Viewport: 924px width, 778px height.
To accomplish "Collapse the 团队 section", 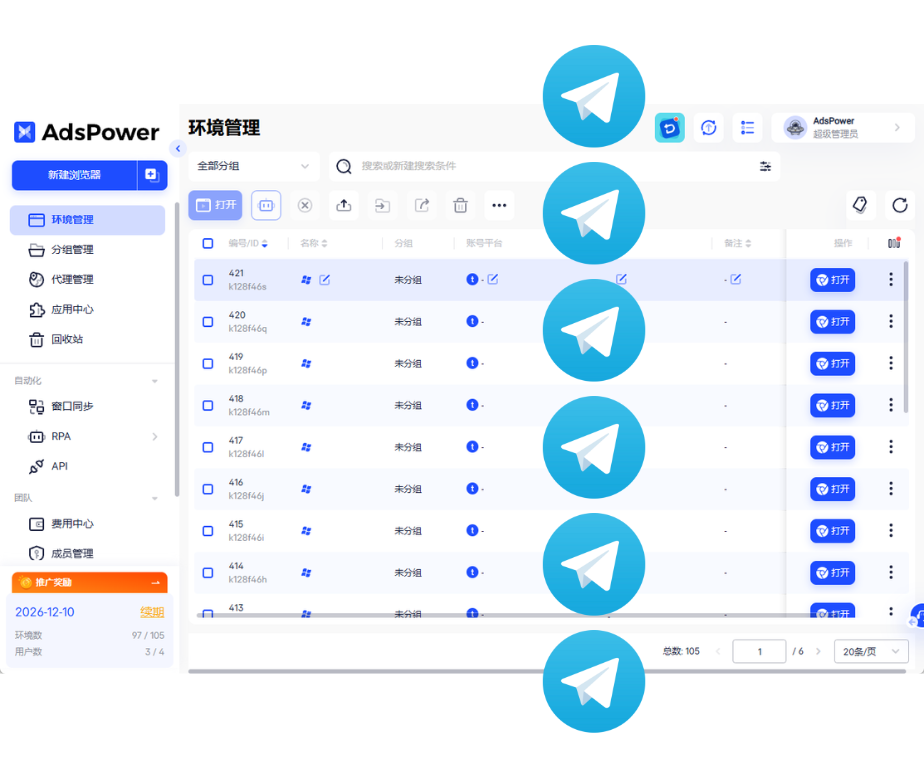I will point(155,499).
